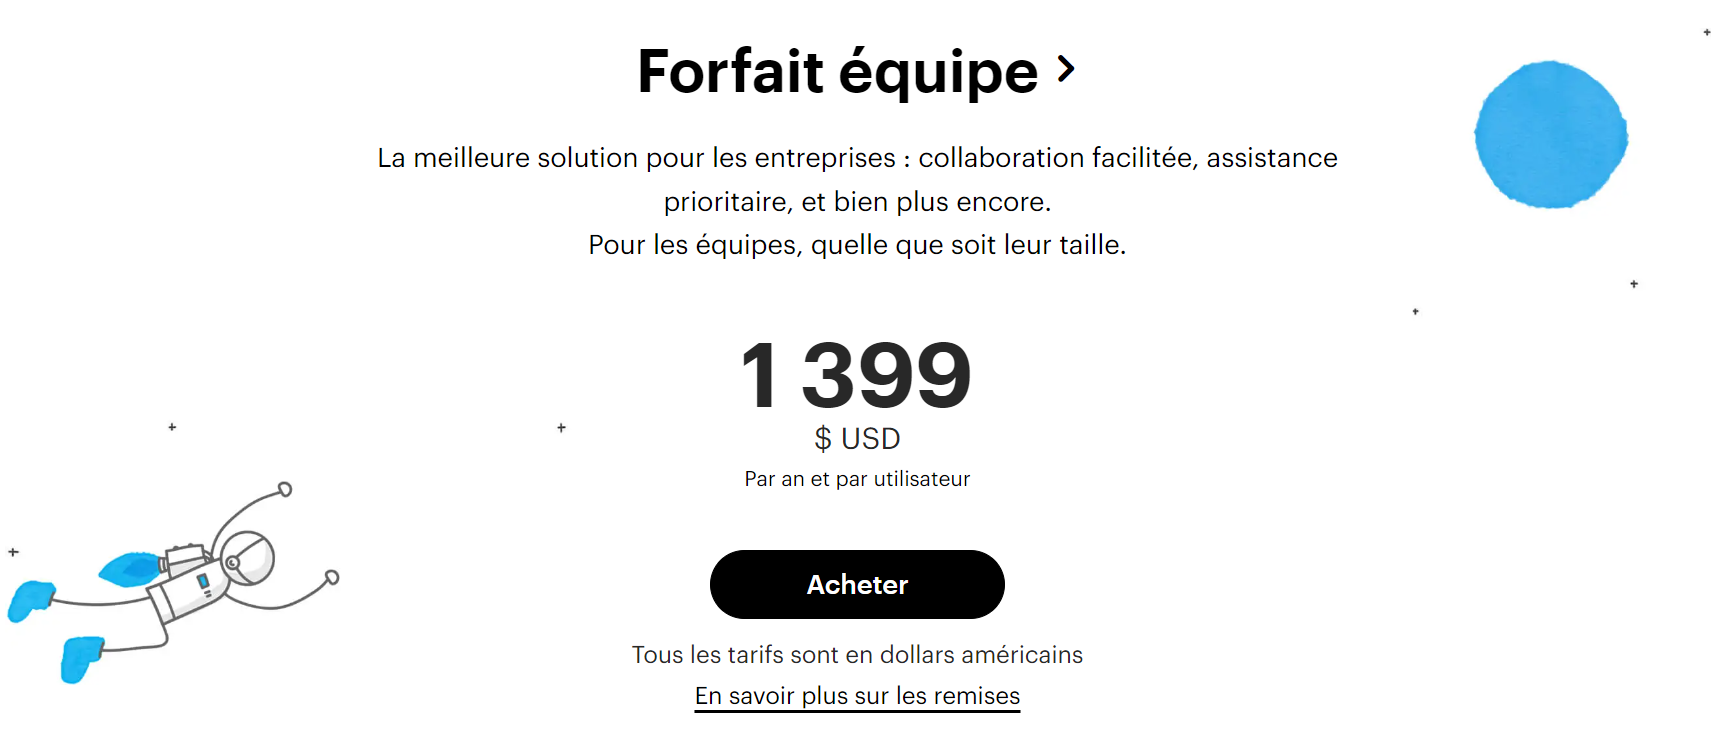Image resolution: width=1711 pixels, height=730 pixels.
Task: Click the Tous les tarifs disclaimer text
Action: pos(856,655)
